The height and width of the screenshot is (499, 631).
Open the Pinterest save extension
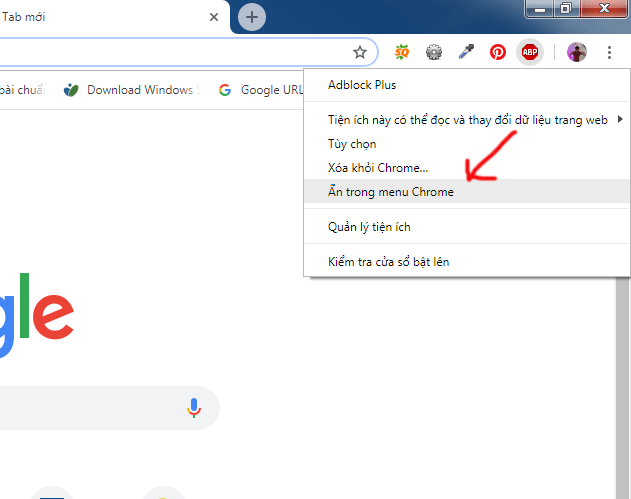(x=498, y=52)
